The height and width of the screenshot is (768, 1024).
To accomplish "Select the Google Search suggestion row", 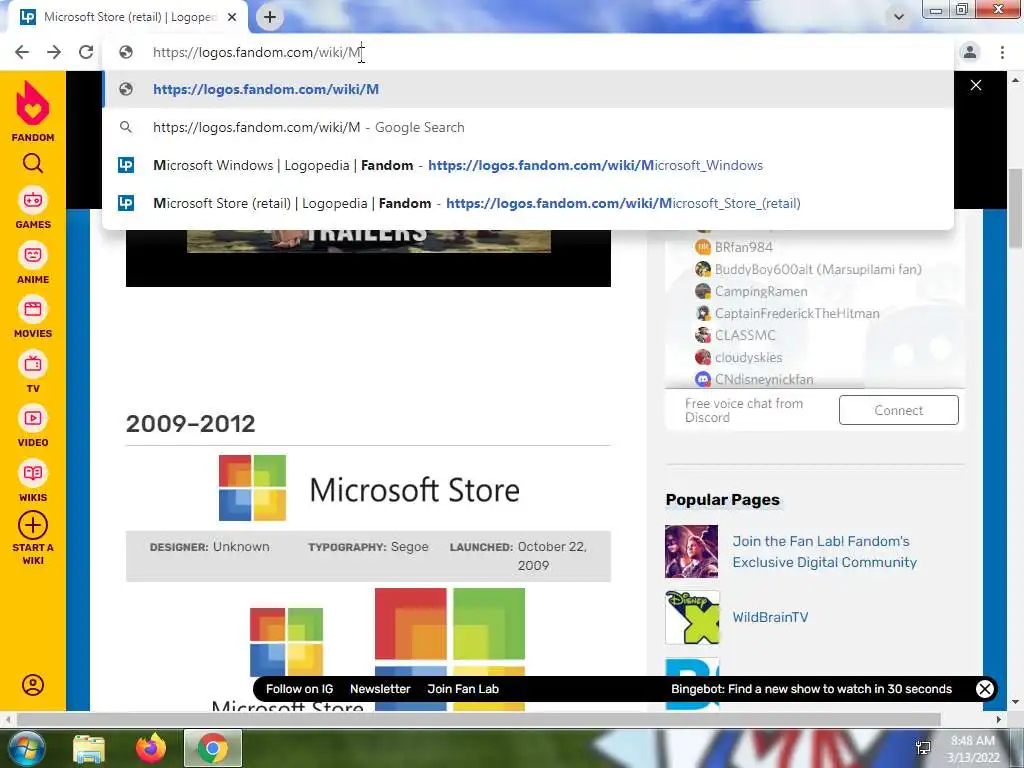I will pyautogui.click(x=528, y=127).
